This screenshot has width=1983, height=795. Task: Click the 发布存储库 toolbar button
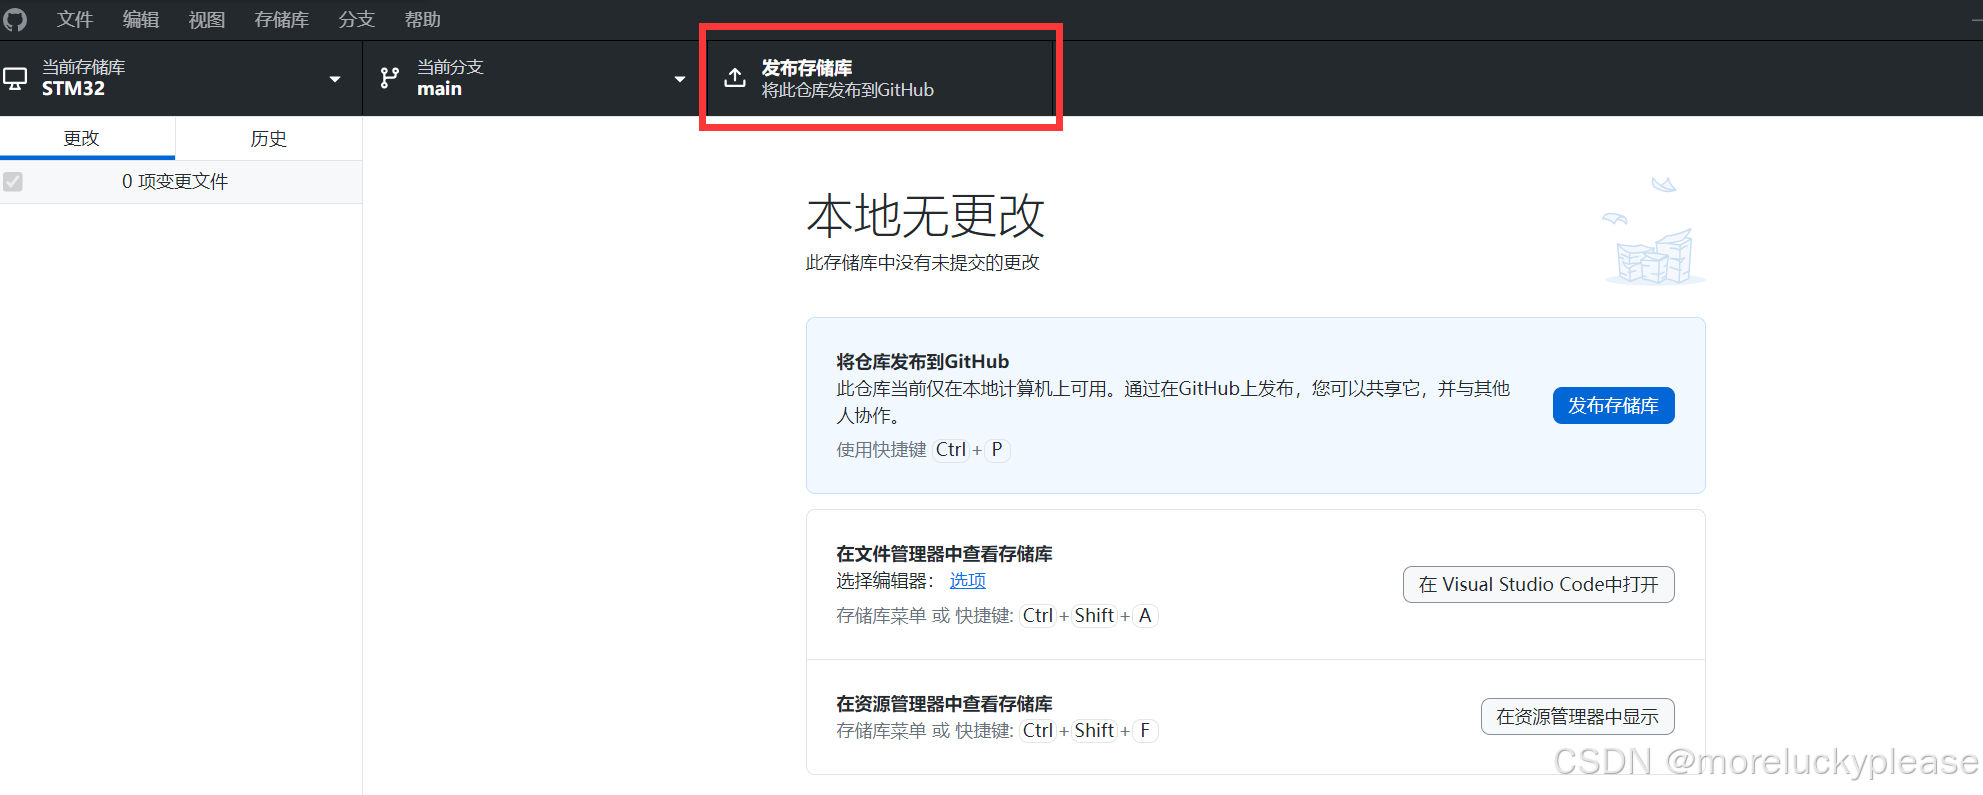(880, 78)
